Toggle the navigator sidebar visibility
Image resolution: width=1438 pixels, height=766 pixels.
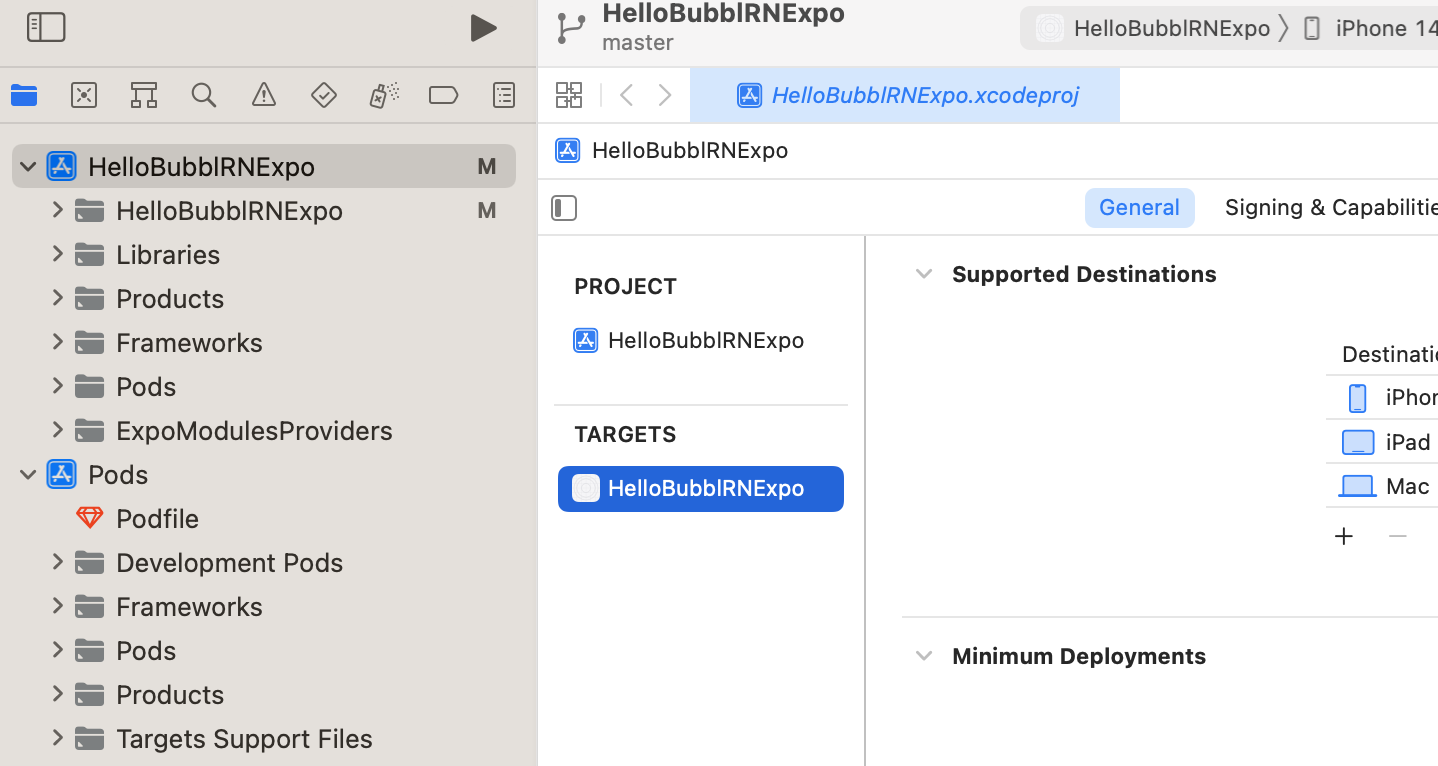[46, 27]
